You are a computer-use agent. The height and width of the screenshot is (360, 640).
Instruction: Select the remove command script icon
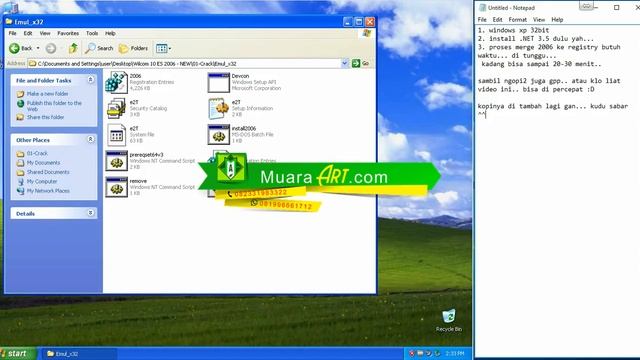point(116,187)
